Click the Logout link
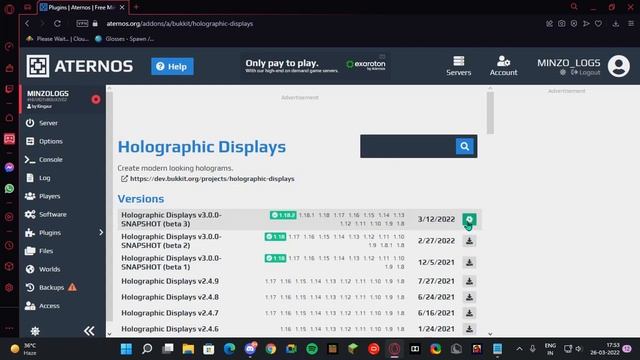Image resolution: width=640 pixels, height=360 pixels. tap(585, 72)
